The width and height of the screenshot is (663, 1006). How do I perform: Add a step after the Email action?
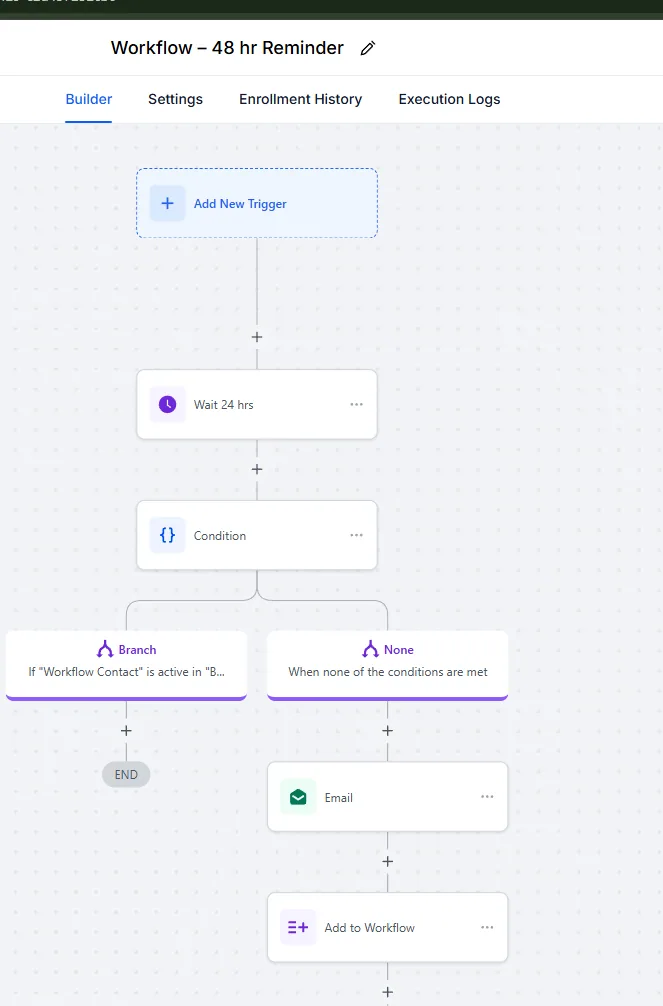(388, 862)
